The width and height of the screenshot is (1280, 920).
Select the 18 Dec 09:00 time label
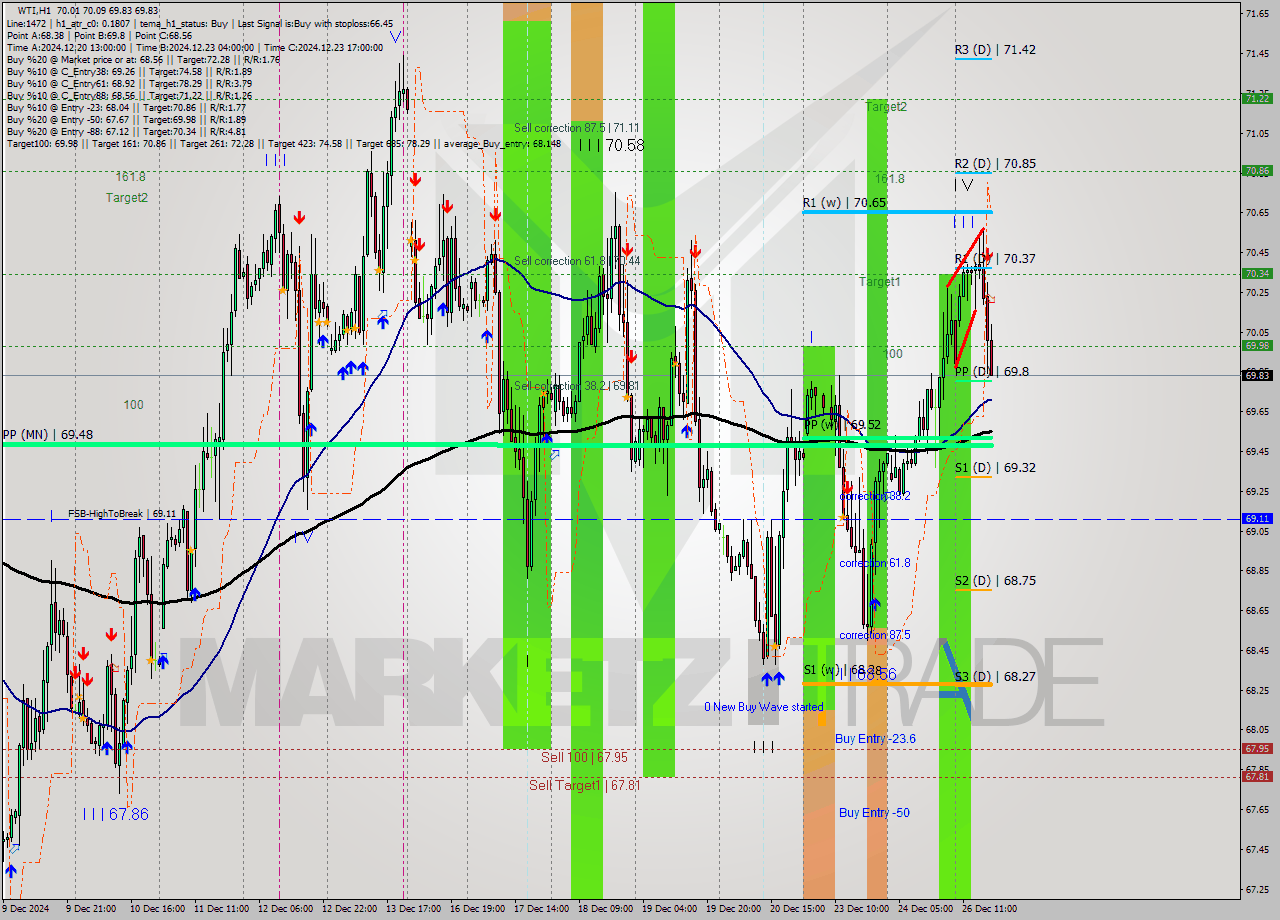pyautogui.click(x=605, y=909)
